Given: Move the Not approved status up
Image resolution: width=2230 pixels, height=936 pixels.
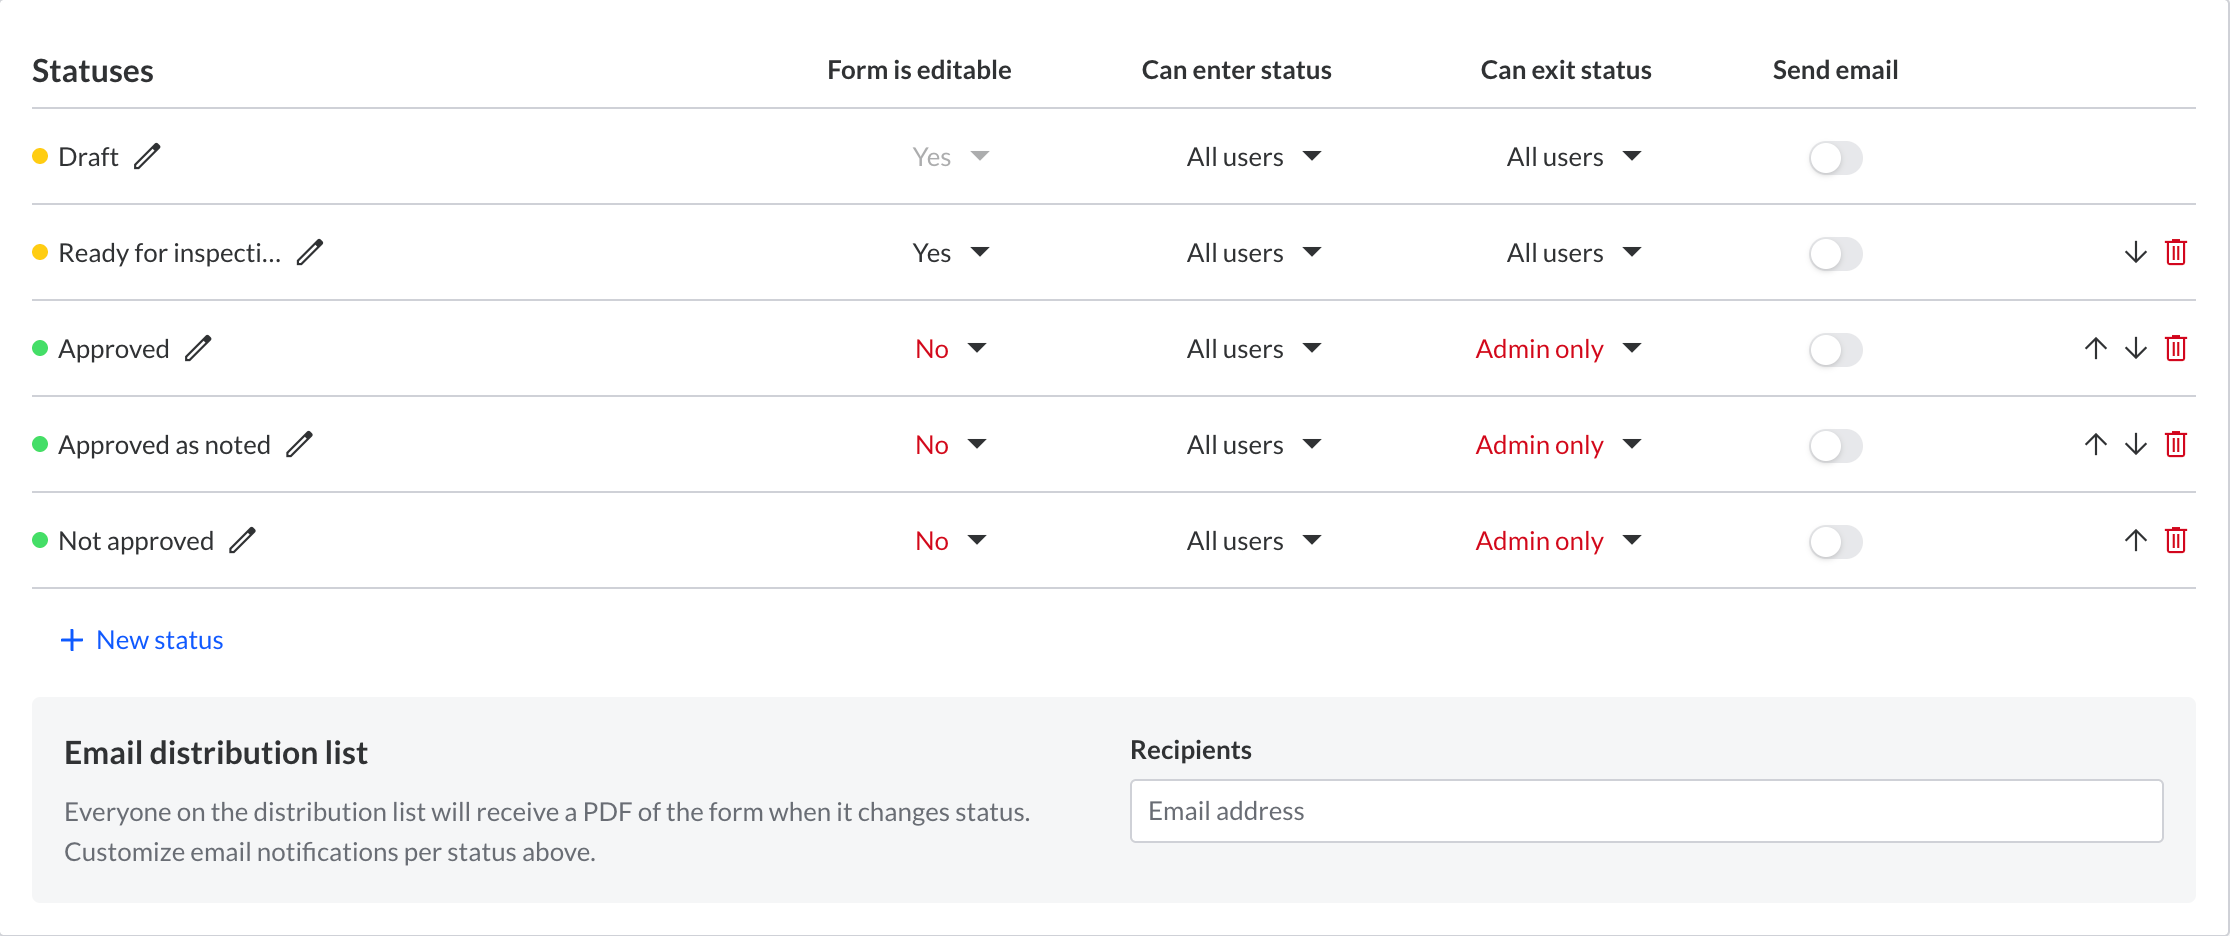Looking at the screenshot, I should coord(2135,540).
